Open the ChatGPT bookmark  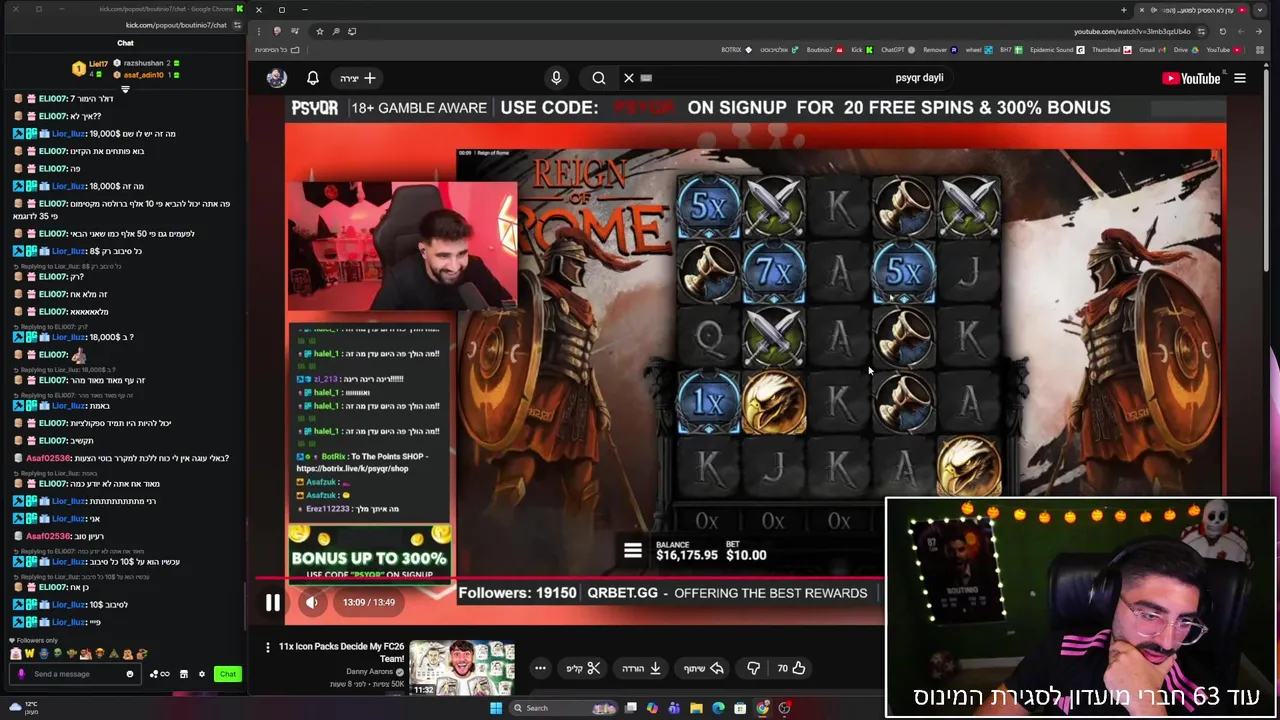click(x=898, y=50)
